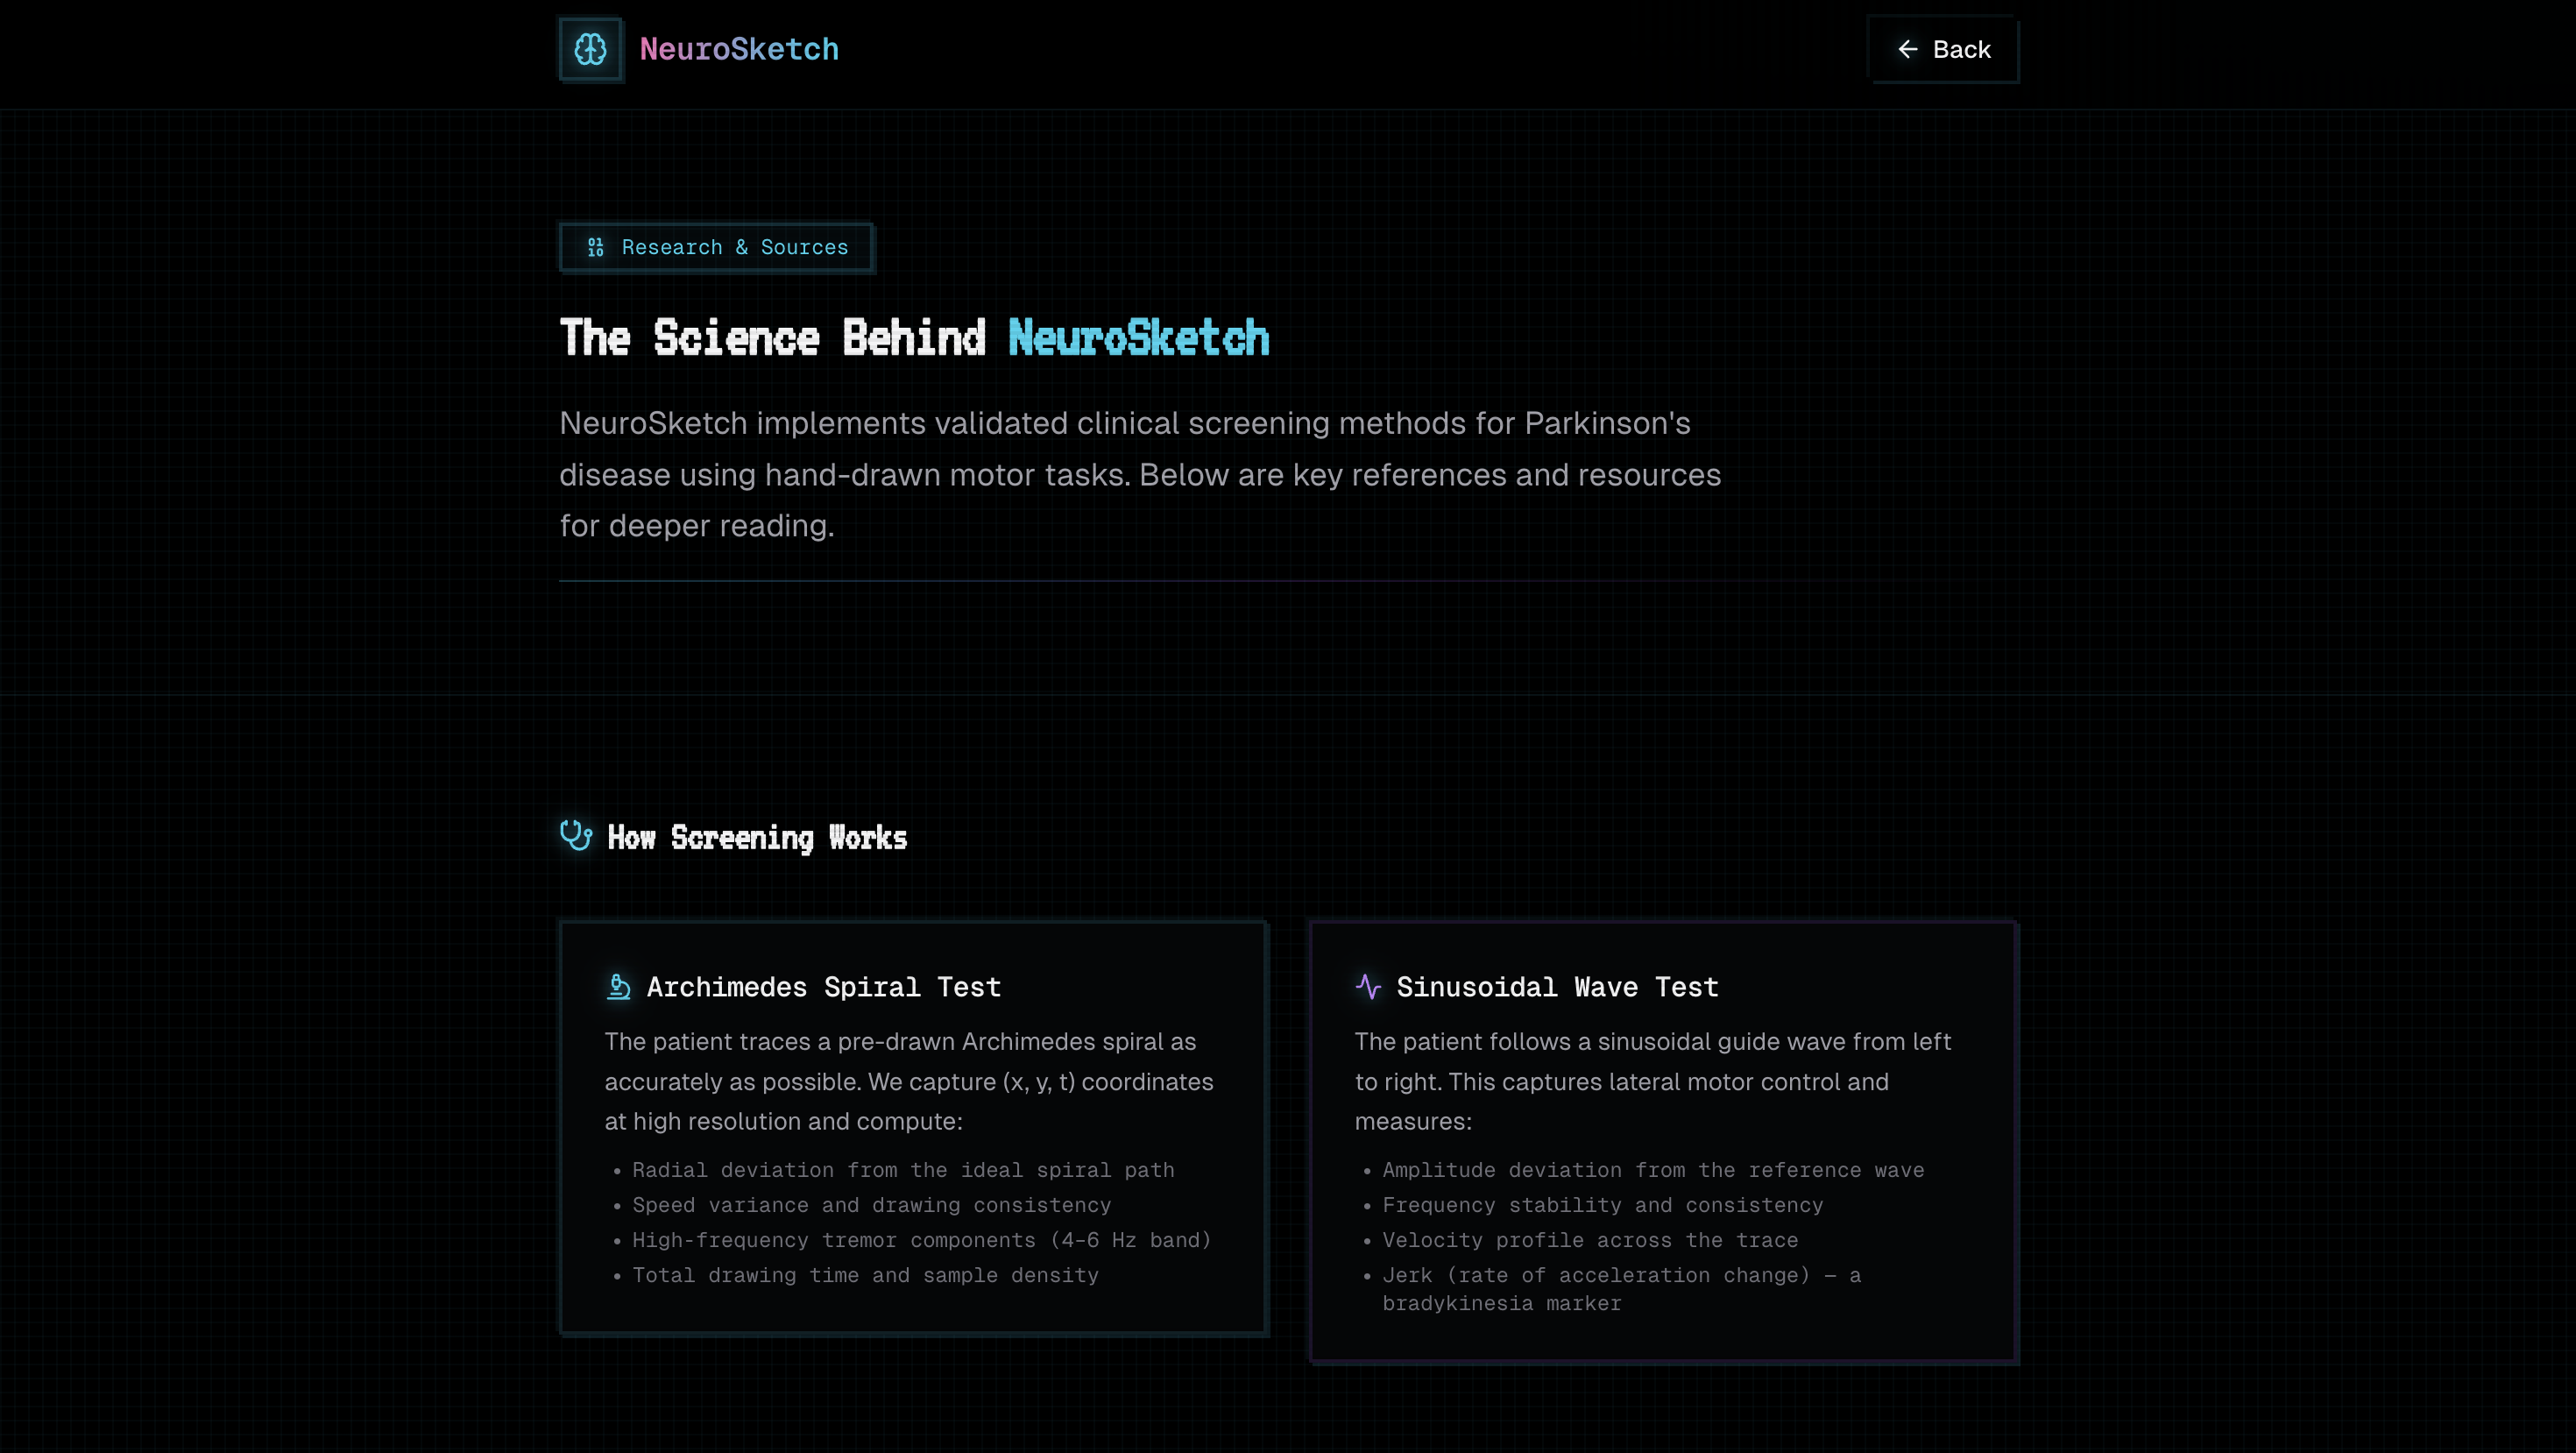The width and height of the screenshot is (2576, 1453).
Task: Click the intro paragraph about Parkinson's screening
Action: click(x=1140, y=474)
